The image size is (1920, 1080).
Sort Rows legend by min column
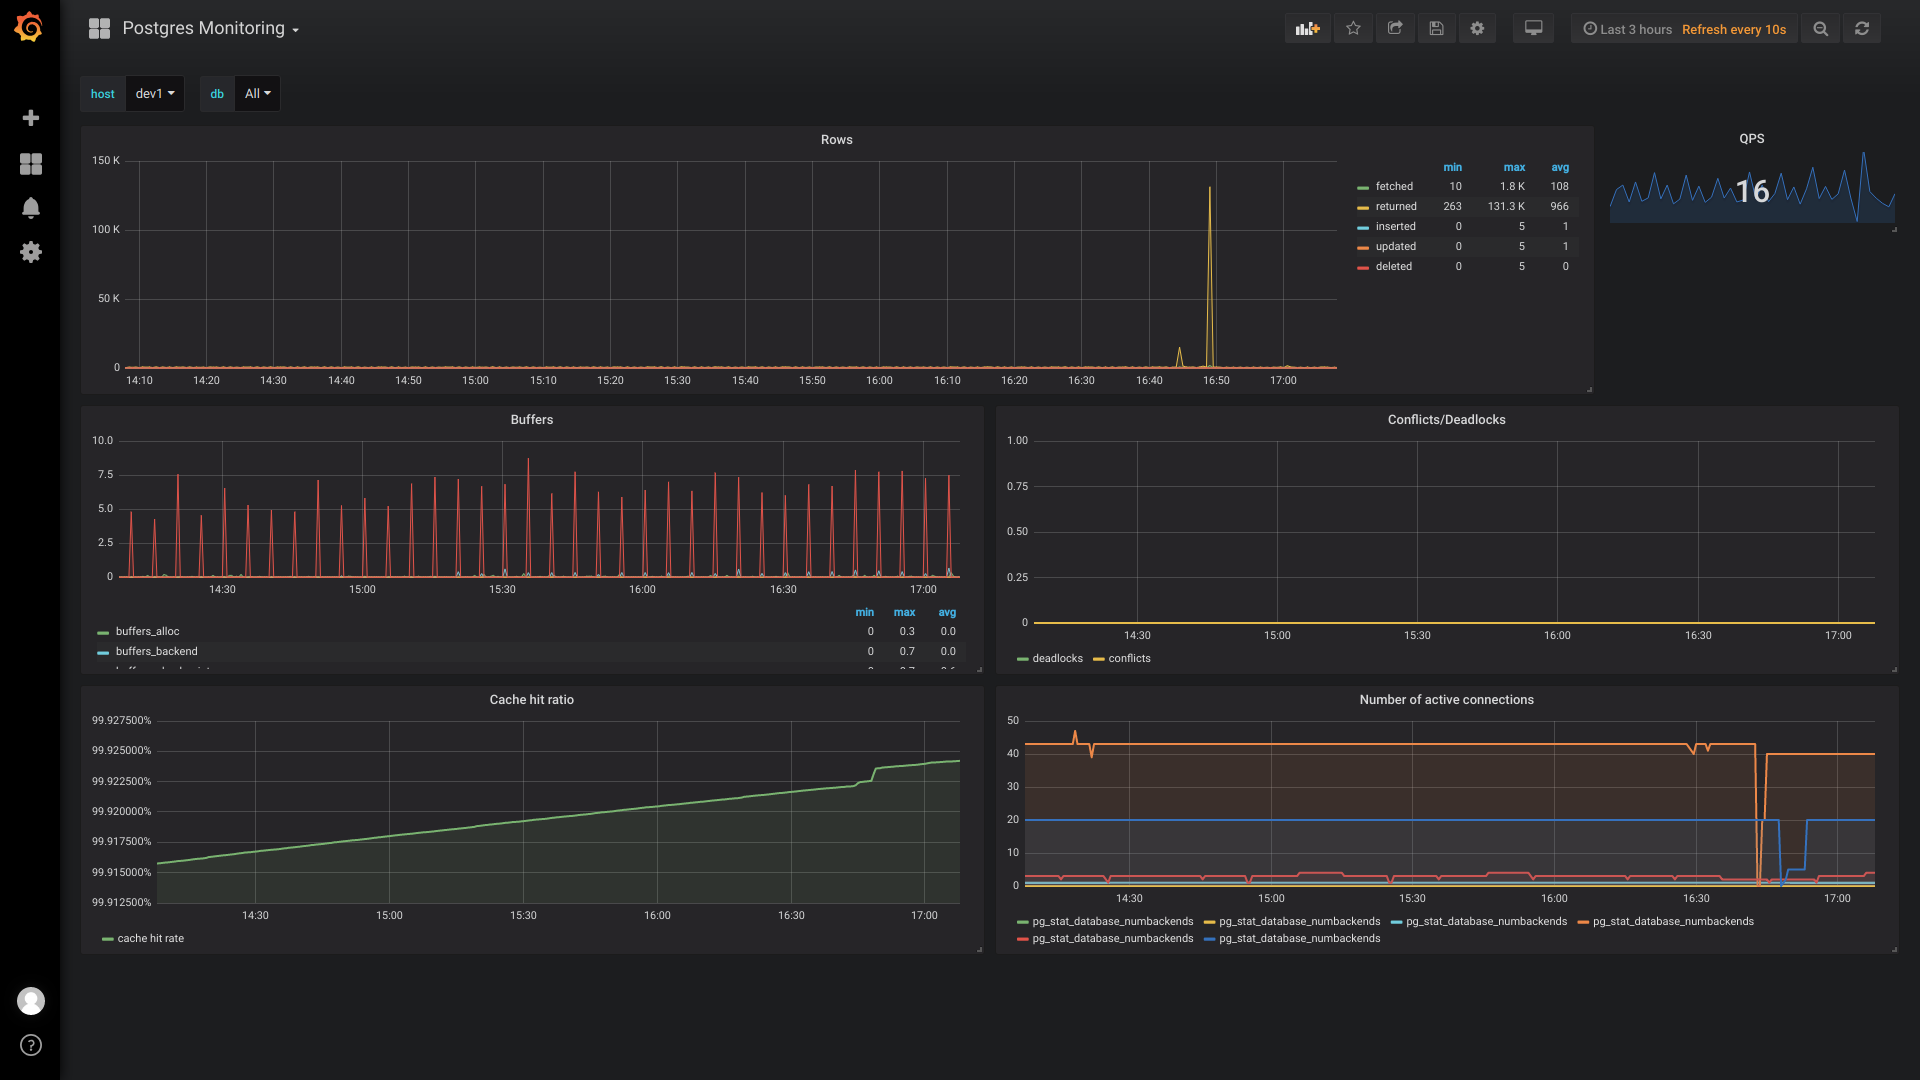click(x=1452, y=167)
